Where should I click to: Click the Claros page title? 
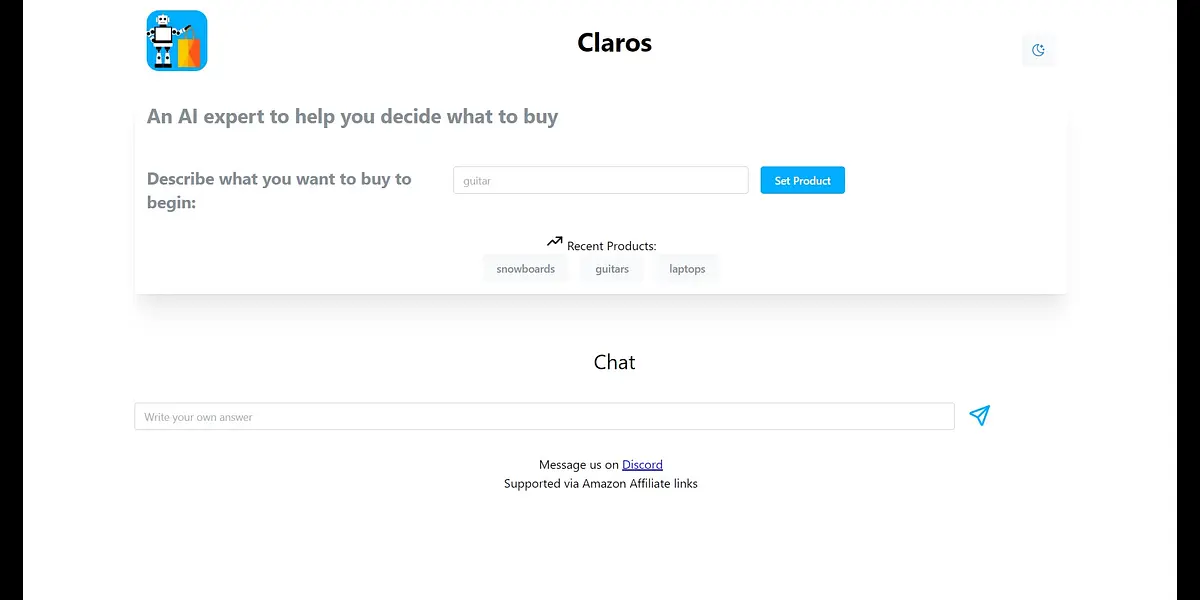pyautogui.click(x=614, y=43)
